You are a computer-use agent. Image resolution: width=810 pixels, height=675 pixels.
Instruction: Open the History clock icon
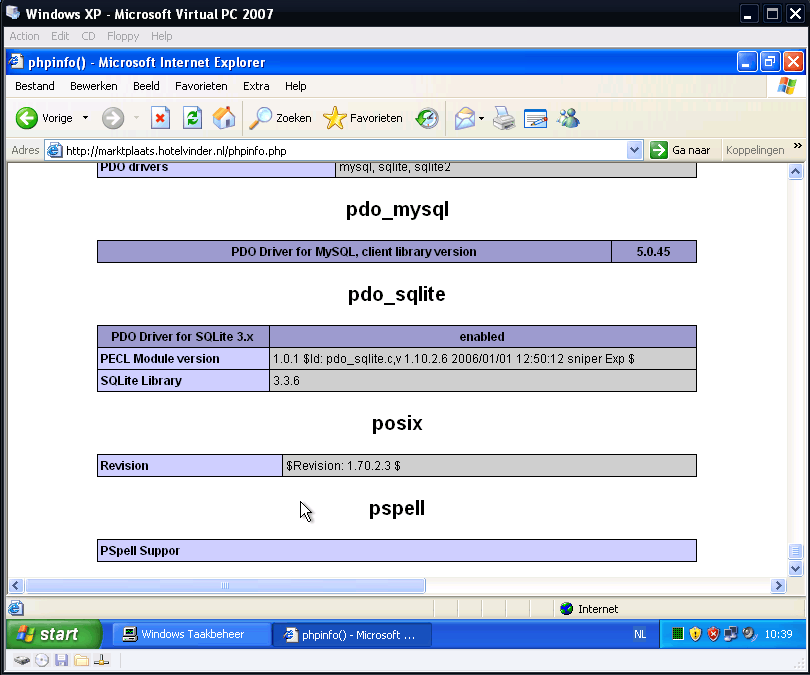[427, 118]
